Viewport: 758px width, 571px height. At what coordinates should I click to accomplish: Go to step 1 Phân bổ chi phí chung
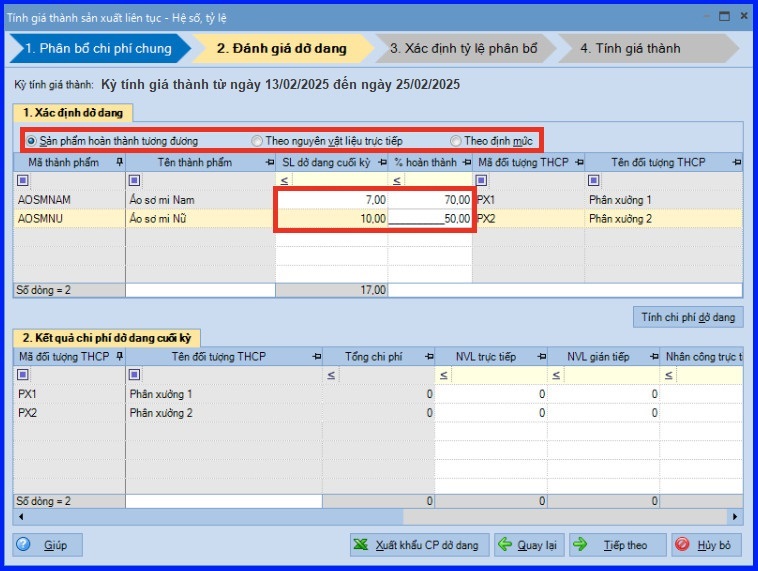[98, 48]
